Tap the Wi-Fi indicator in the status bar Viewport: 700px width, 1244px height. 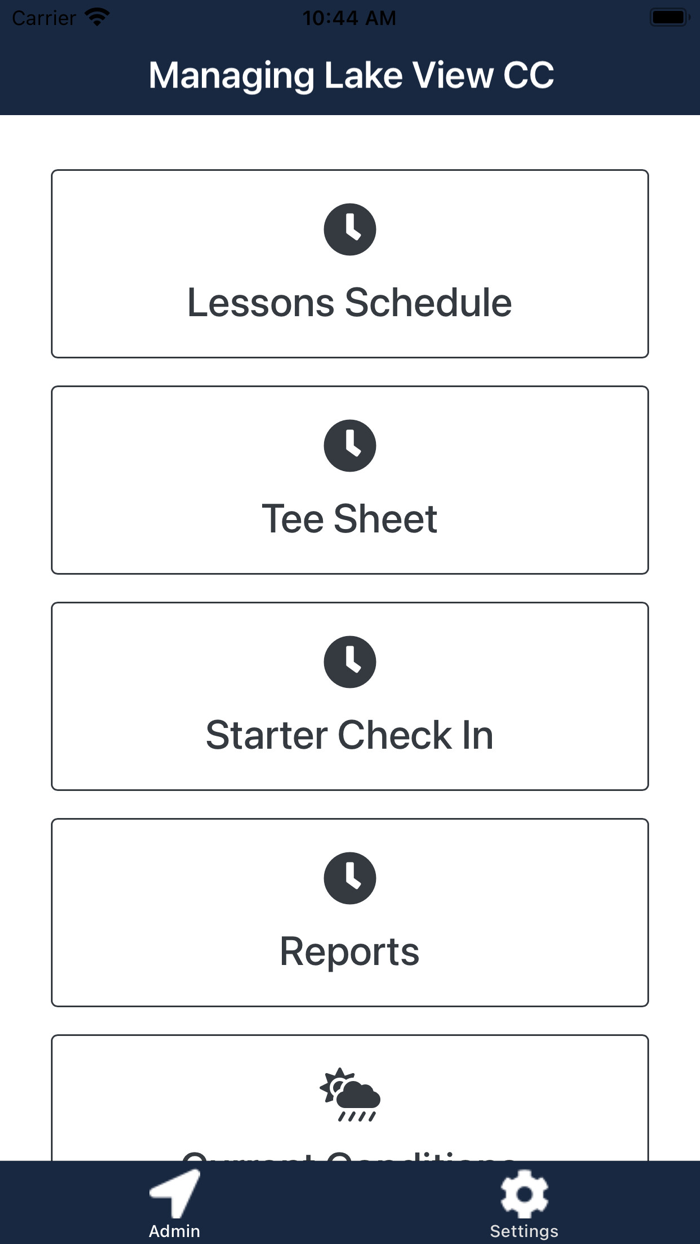96,16
